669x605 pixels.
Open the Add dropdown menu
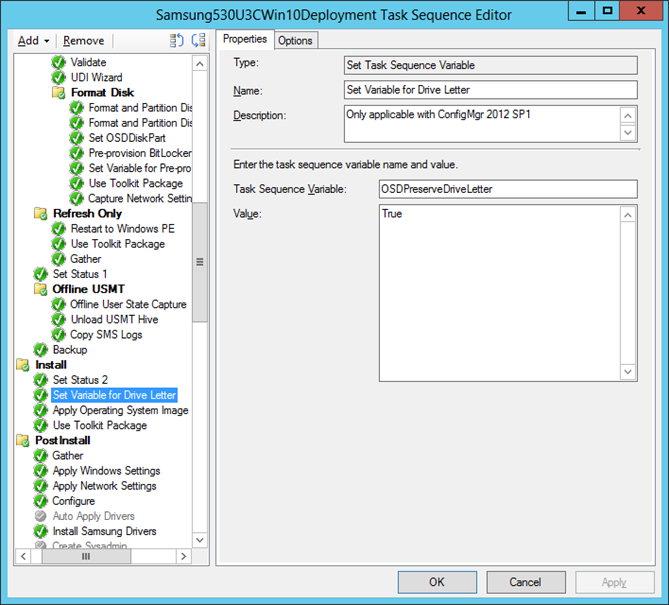(33, 41)
